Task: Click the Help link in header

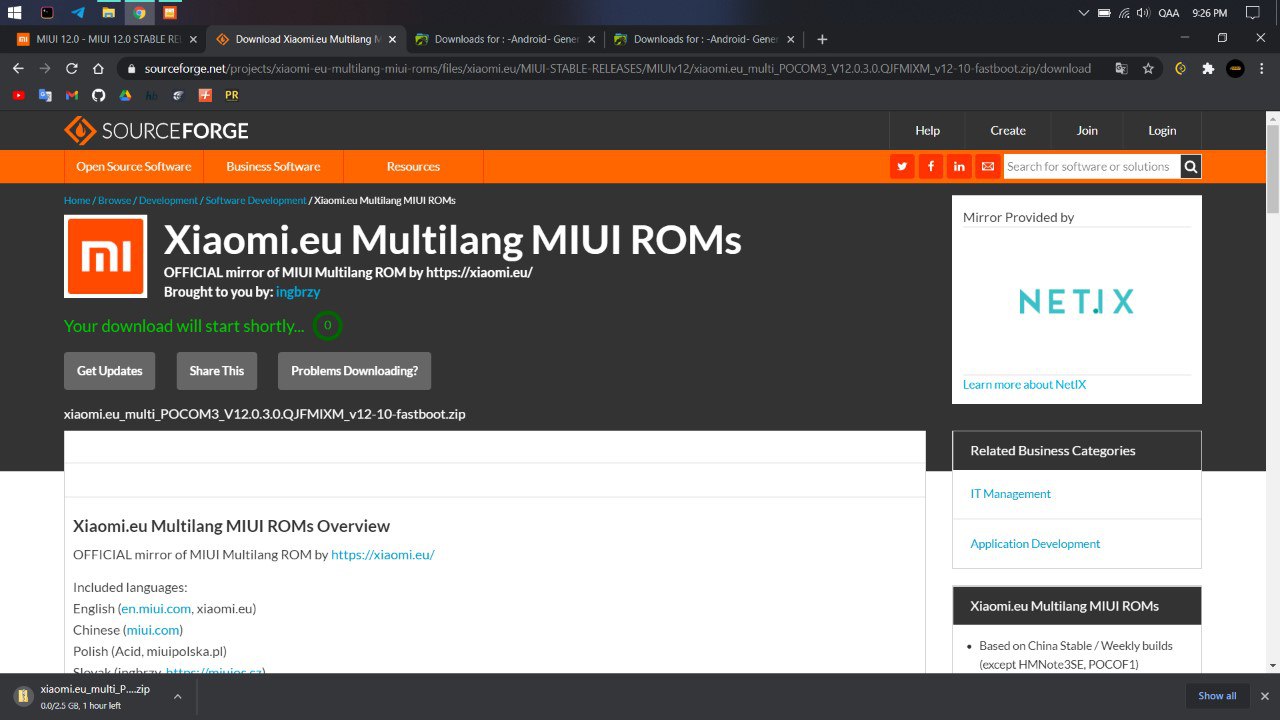Action: (927, 131)
